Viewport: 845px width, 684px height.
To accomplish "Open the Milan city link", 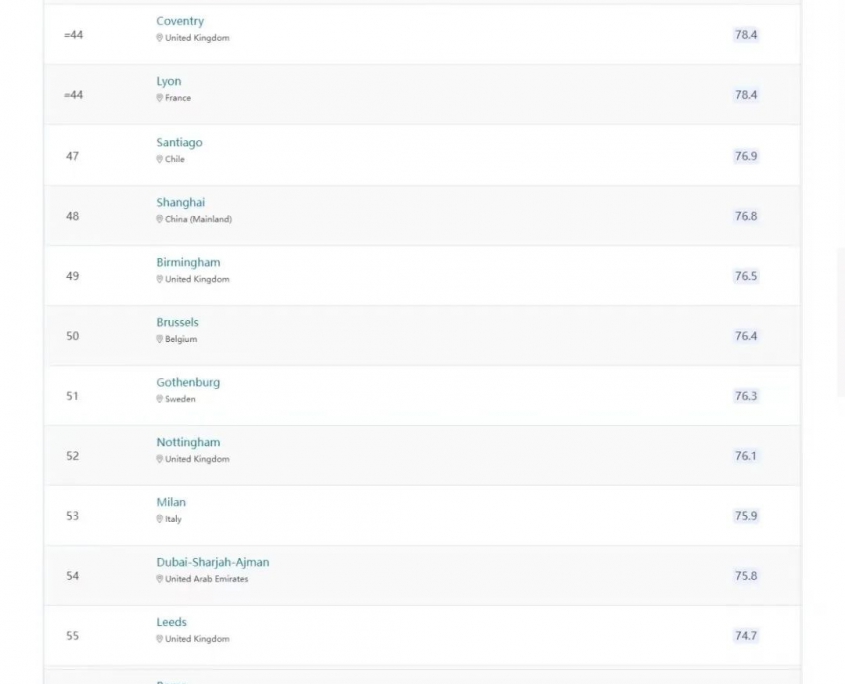I will (x=171, y=502).
